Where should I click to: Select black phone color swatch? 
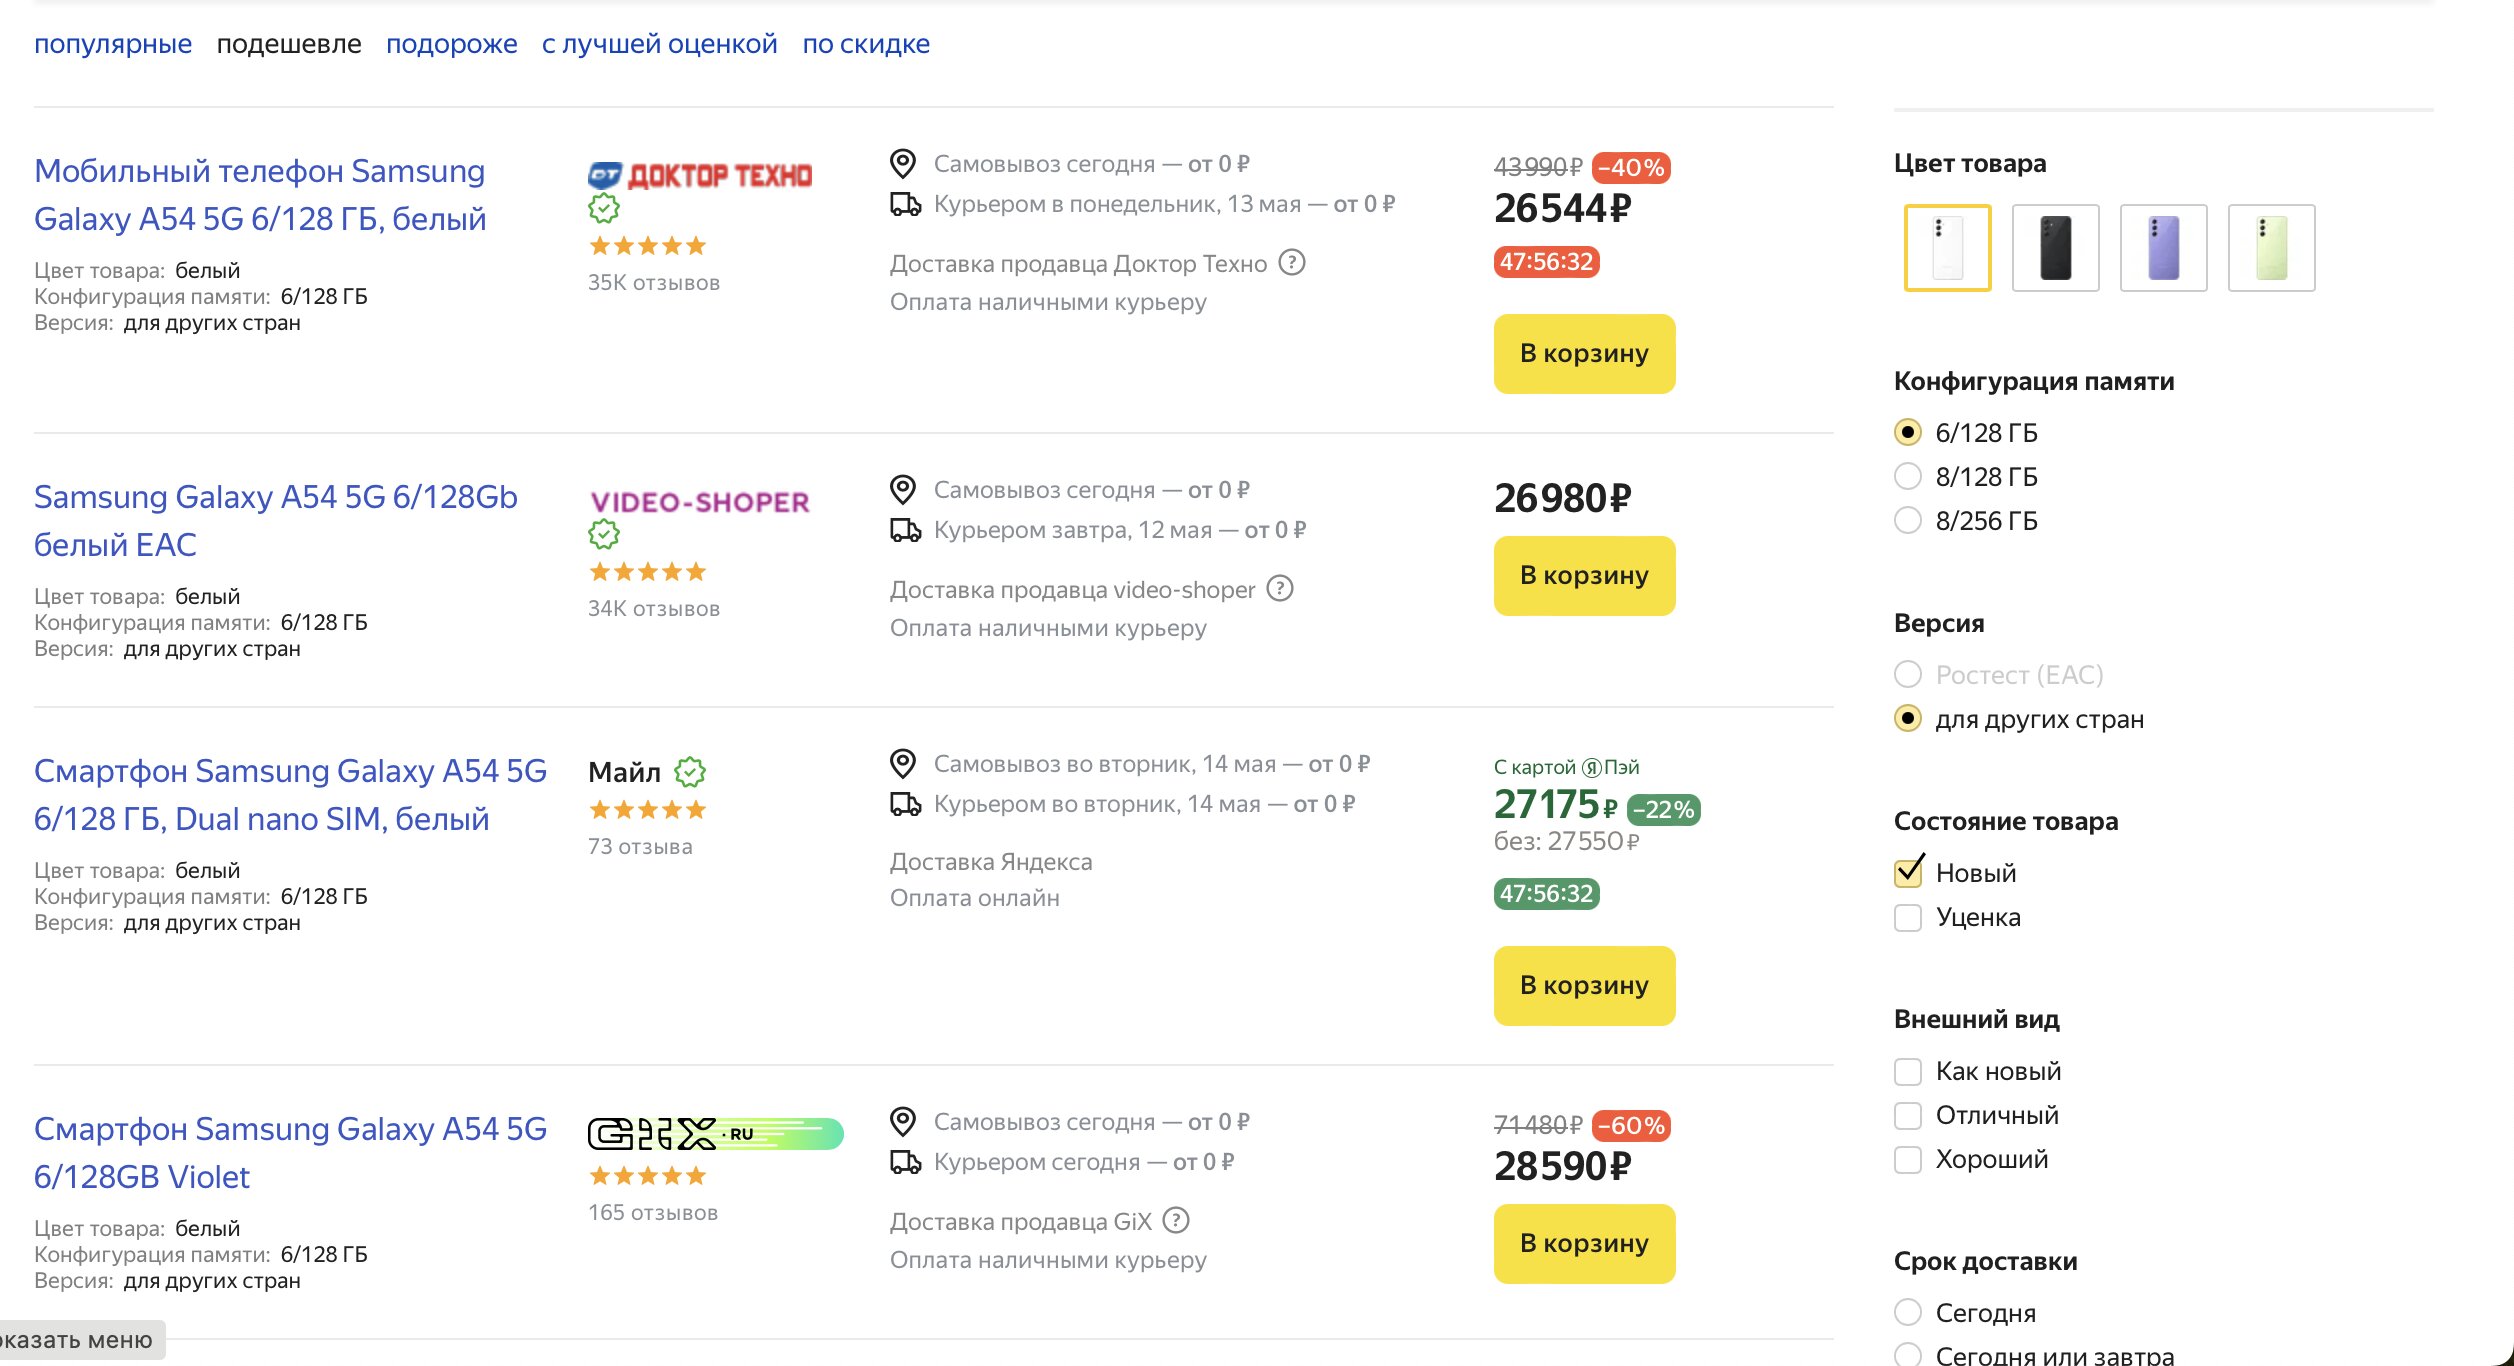tap(2056, 248)
